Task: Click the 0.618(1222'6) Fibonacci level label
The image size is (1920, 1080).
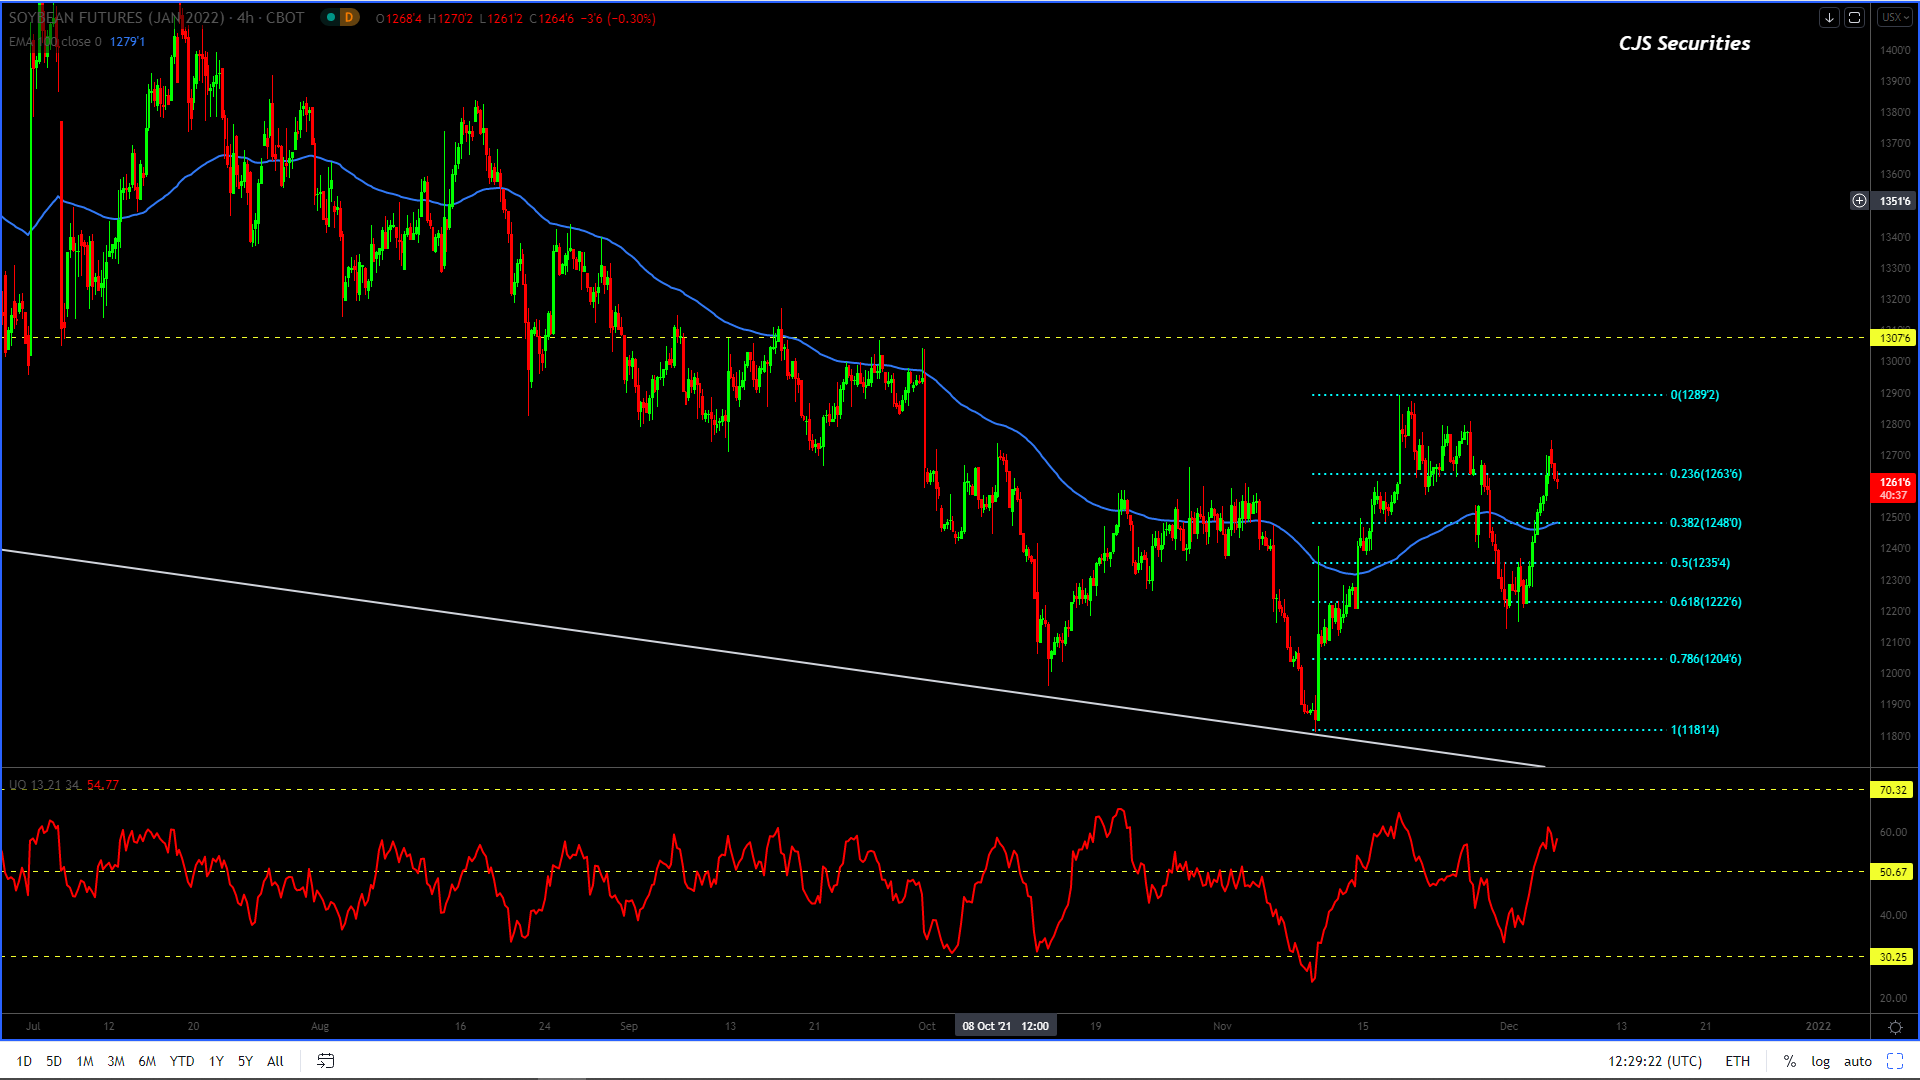Action: tap(1705, 602)
